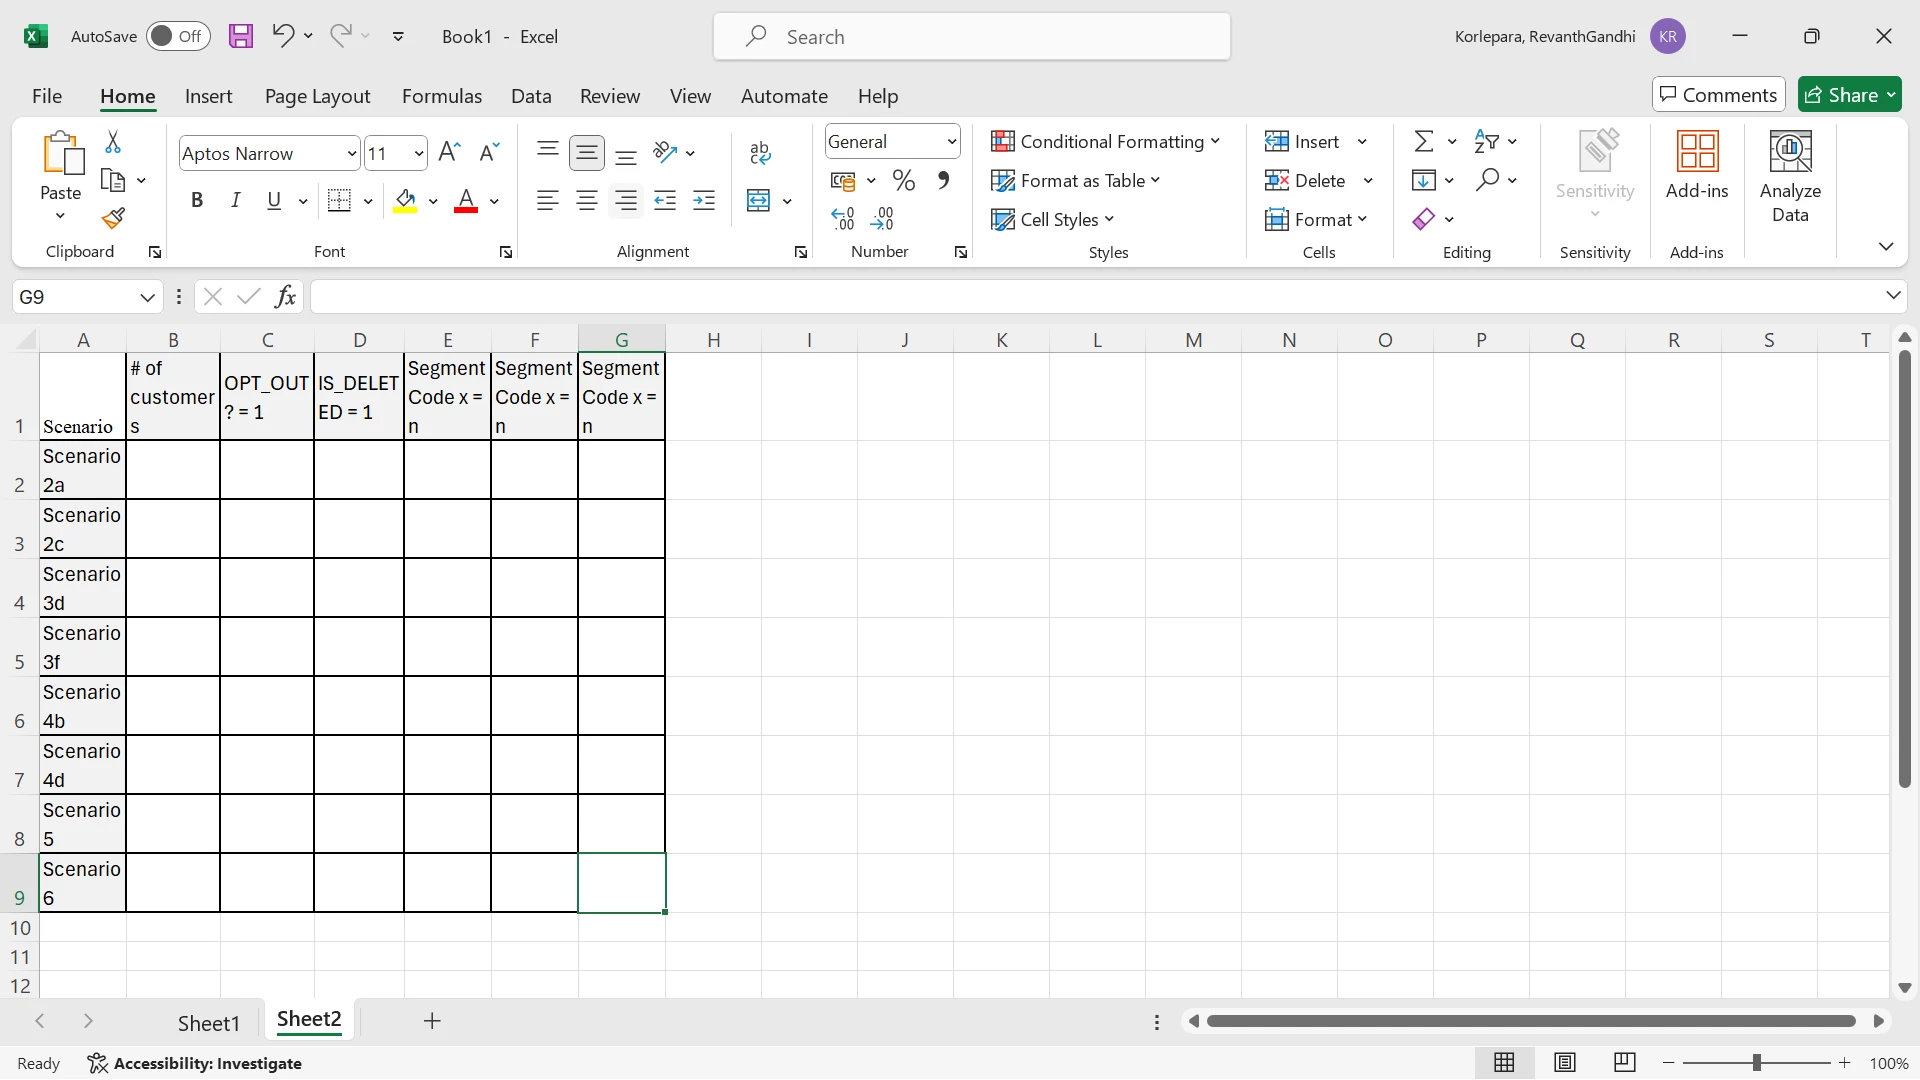
Task: Toggle the AutoSave switch
Action: pyautogui.click(x=177, y=37)
